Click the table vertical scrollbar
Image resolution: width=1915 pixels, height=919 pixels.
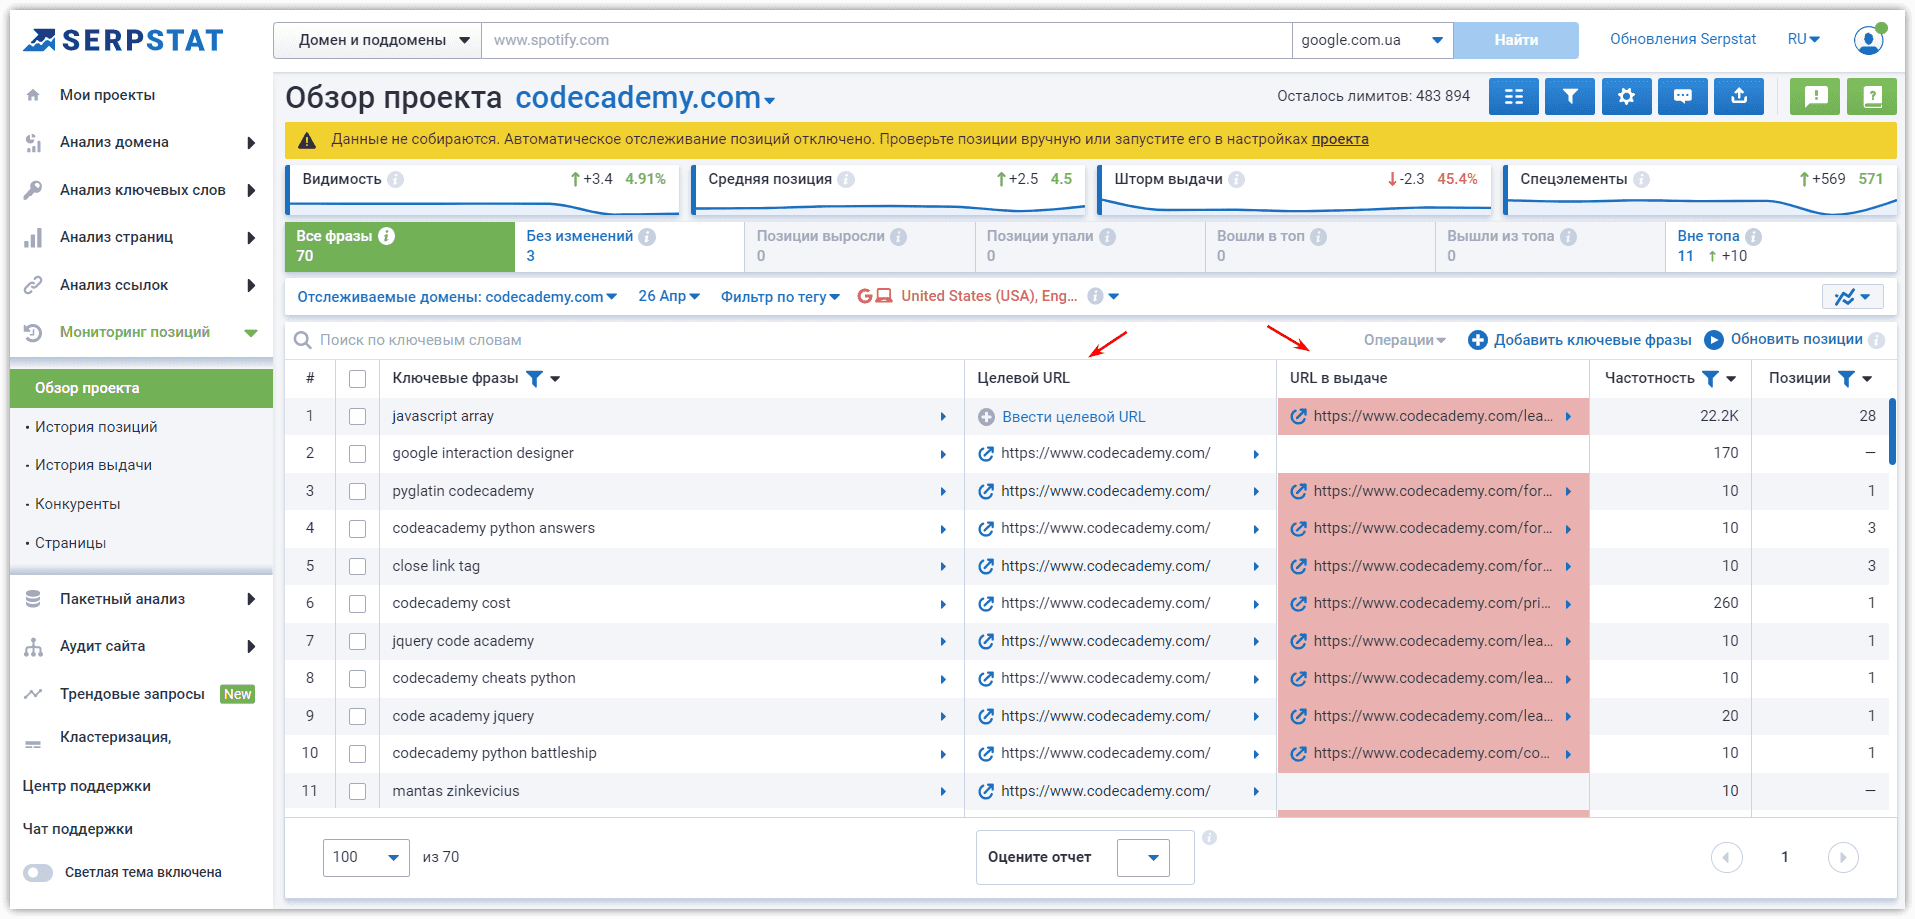1892,432
